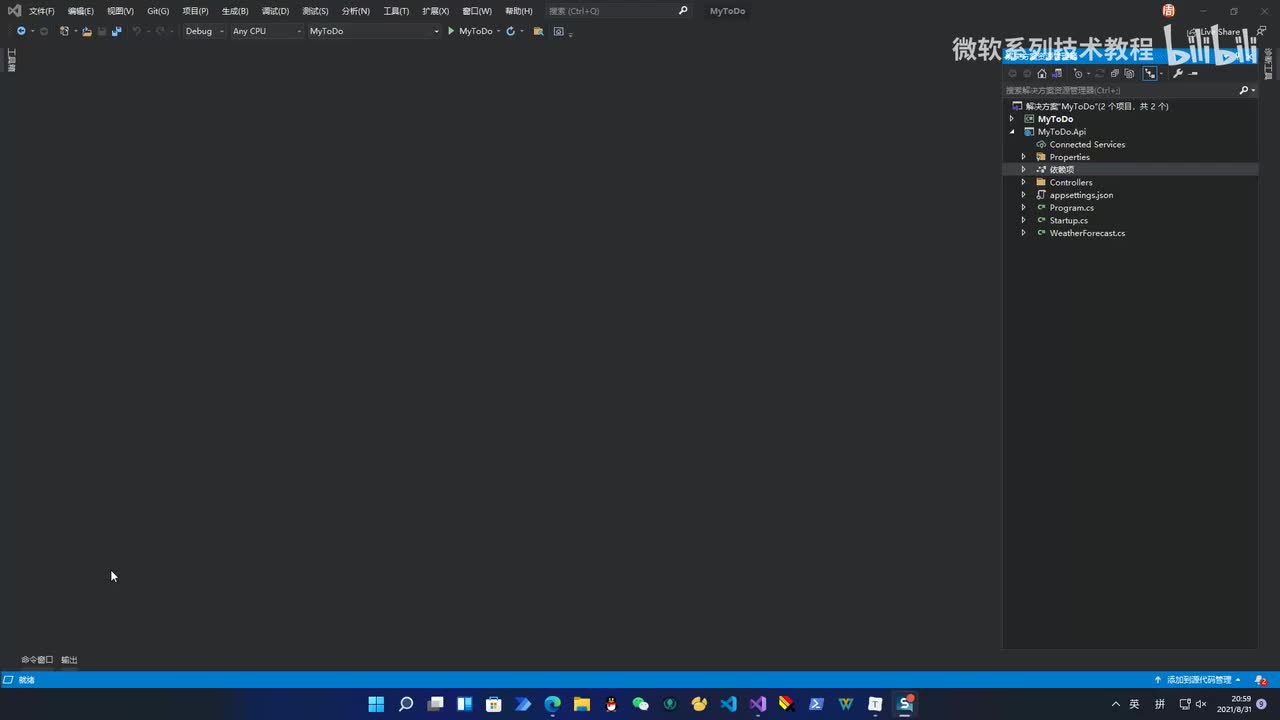Image resolution: width=1280 pixels, height=720 pixels.
Task: Click the 输出 tab at bottom
Action: (x=69, y=660)
